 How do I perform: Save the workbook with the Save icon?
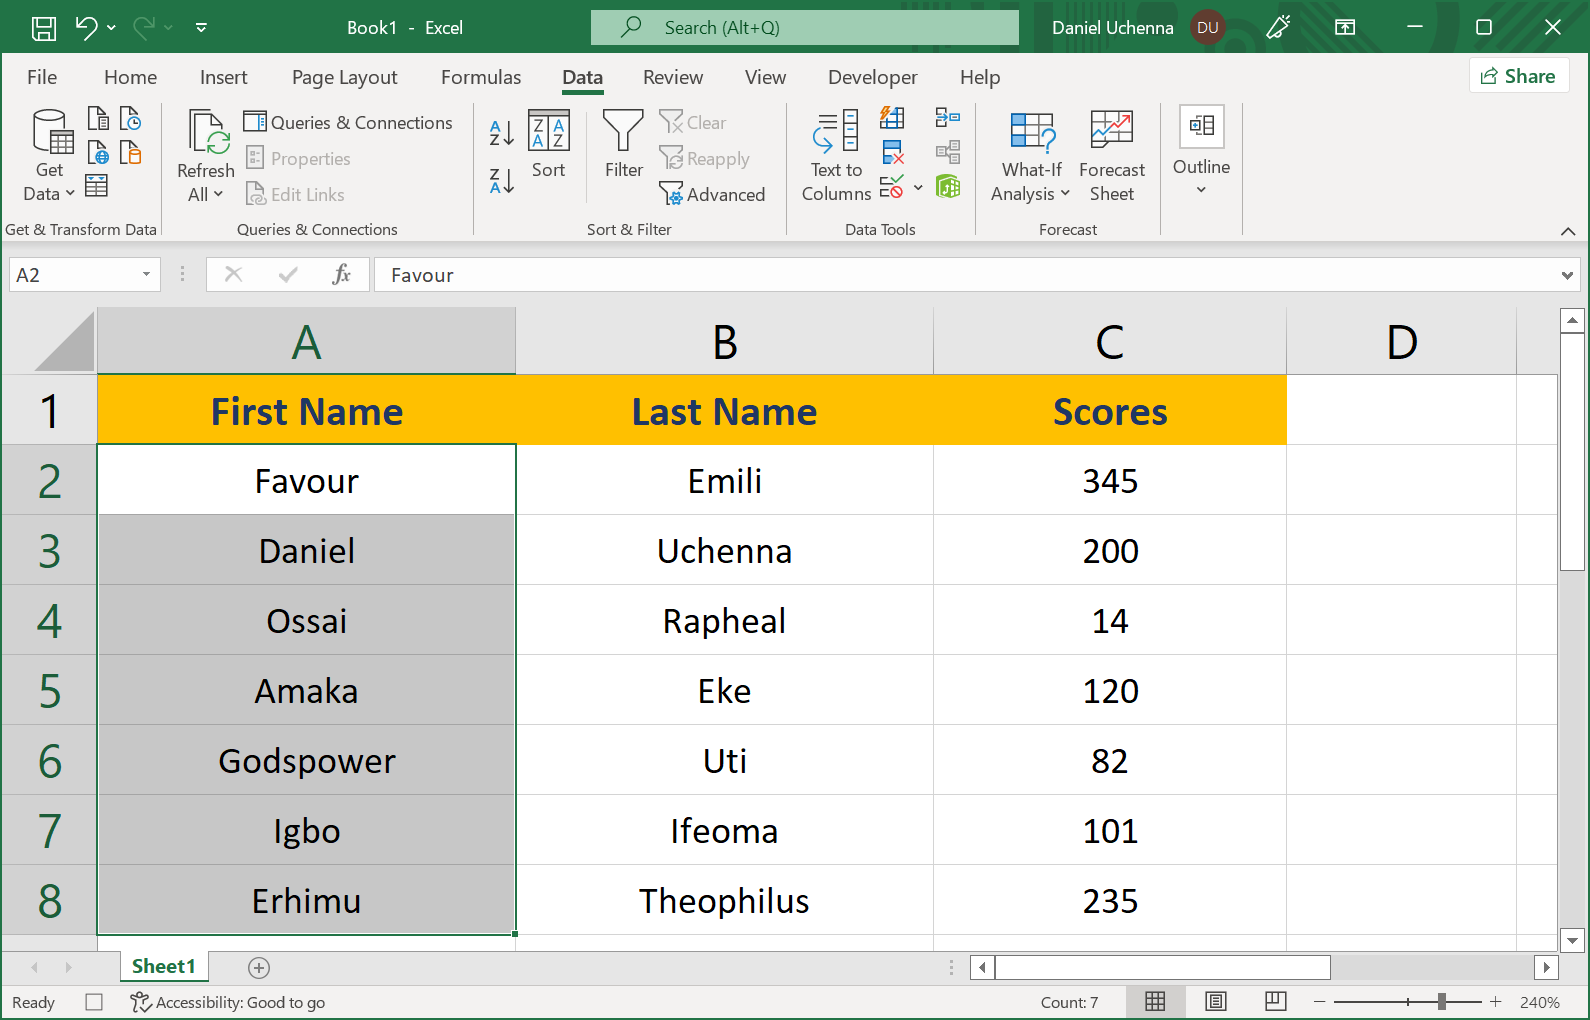(x=44, y=28)
